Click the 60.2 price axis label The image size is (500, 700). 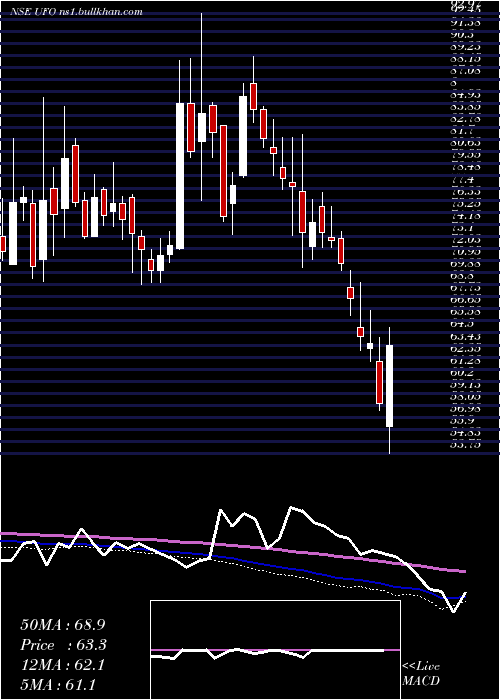click(x=462, y=372)
